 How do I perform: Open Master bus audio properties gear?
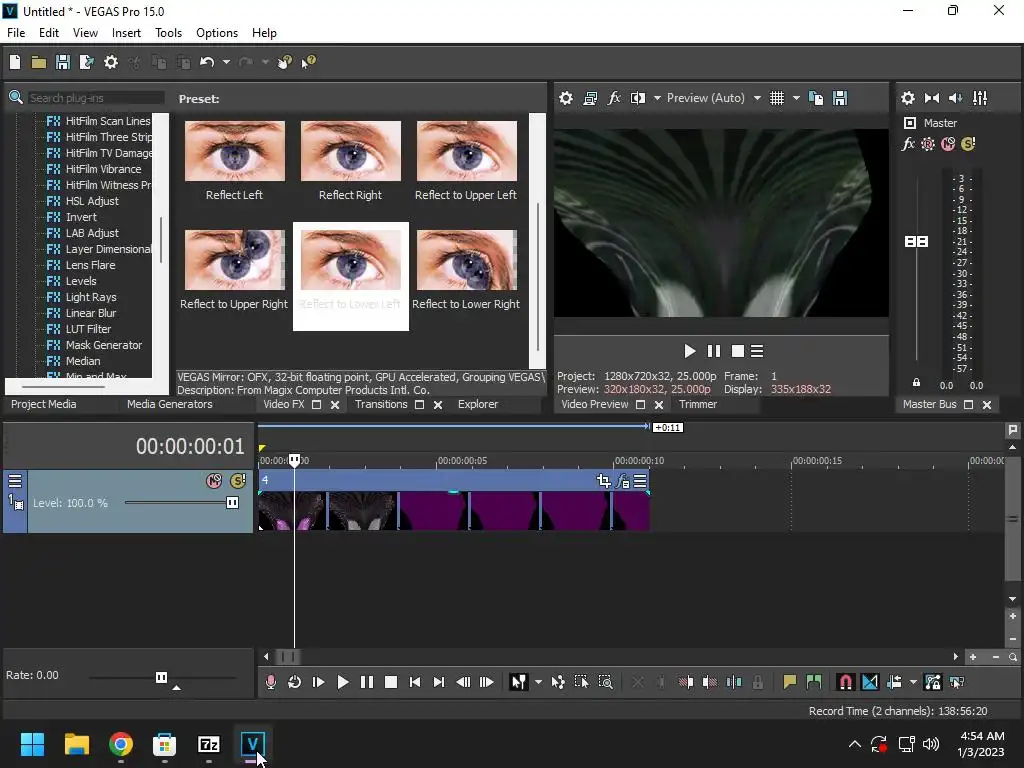pos(908,98)
